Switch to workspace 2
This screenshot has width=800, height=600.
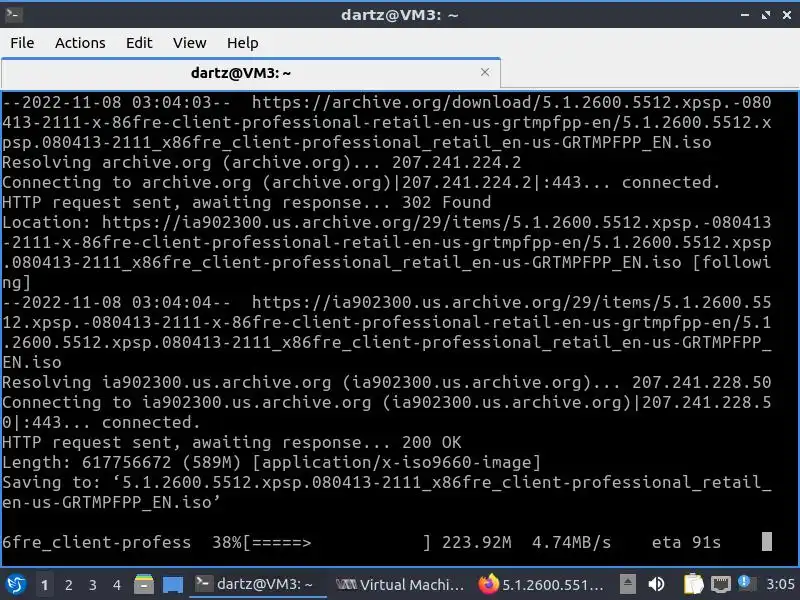(x=68, y=585)
